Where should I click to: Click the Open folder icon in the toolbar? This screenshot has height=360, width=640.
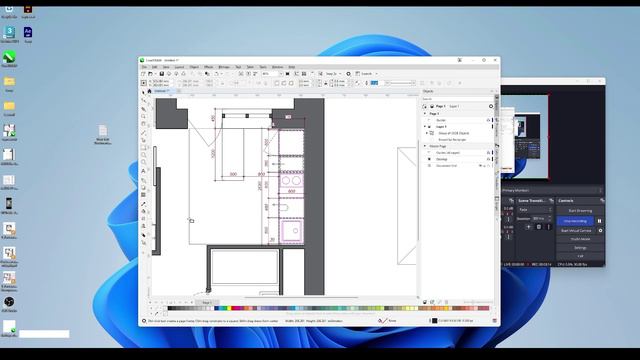[x=150, y=74]
